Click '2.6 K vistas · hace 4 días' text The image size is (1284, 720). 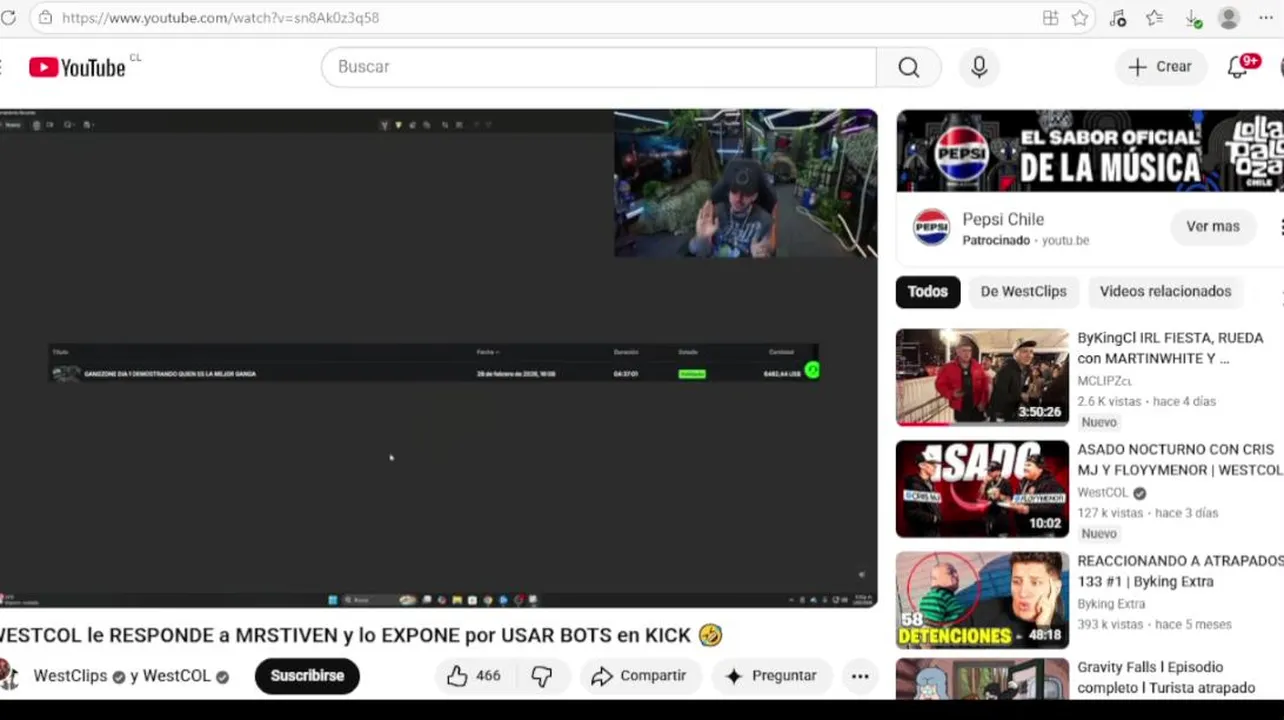pyautogui.click(x=1146, y=401)
